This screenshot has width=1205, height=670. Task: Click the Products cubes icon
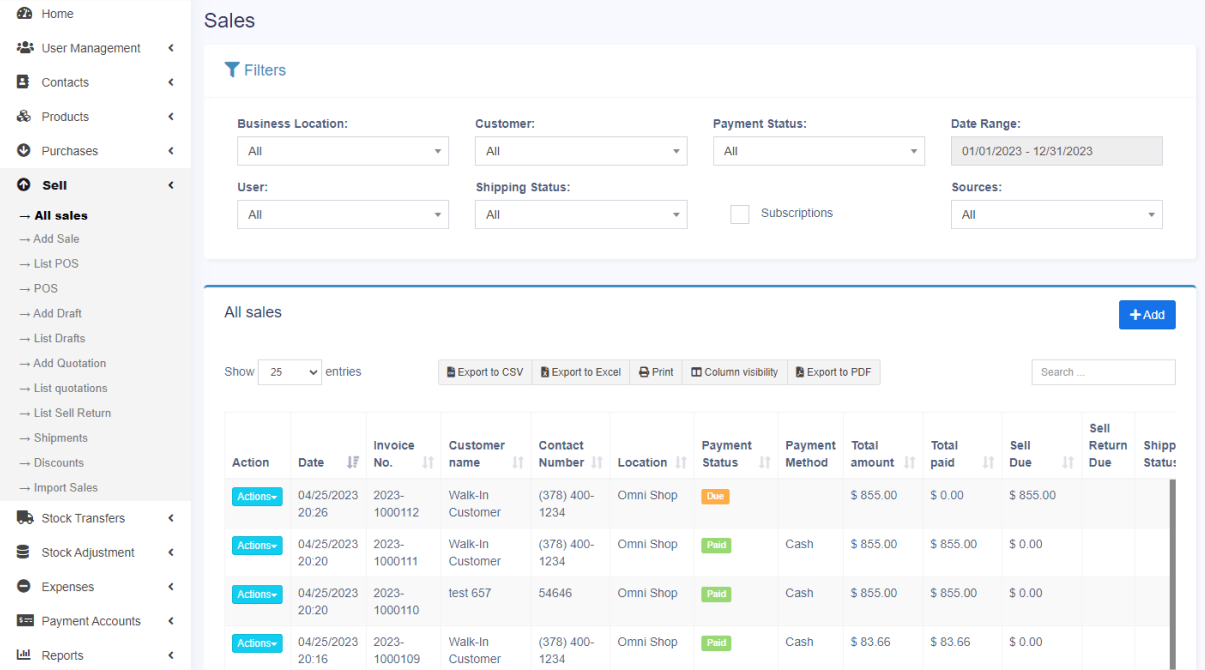point(24,117)
